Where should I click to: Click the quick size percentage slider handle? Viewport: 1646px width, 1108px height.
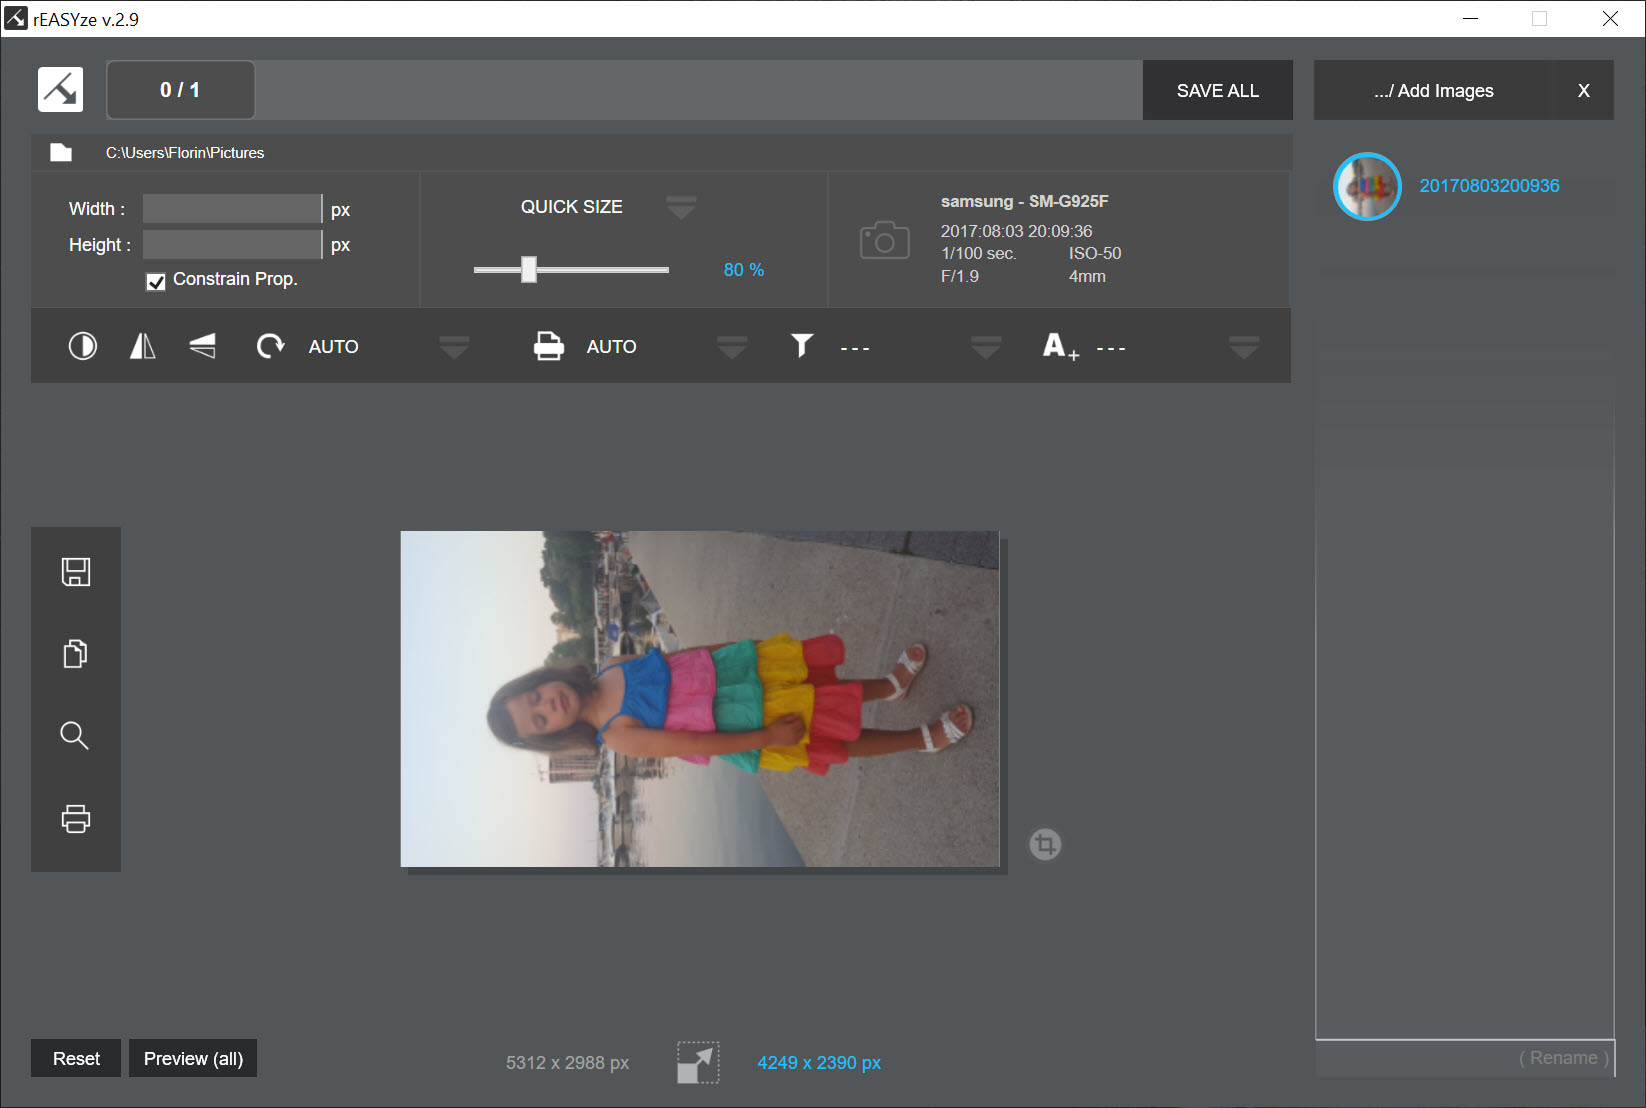pos(529,269)
